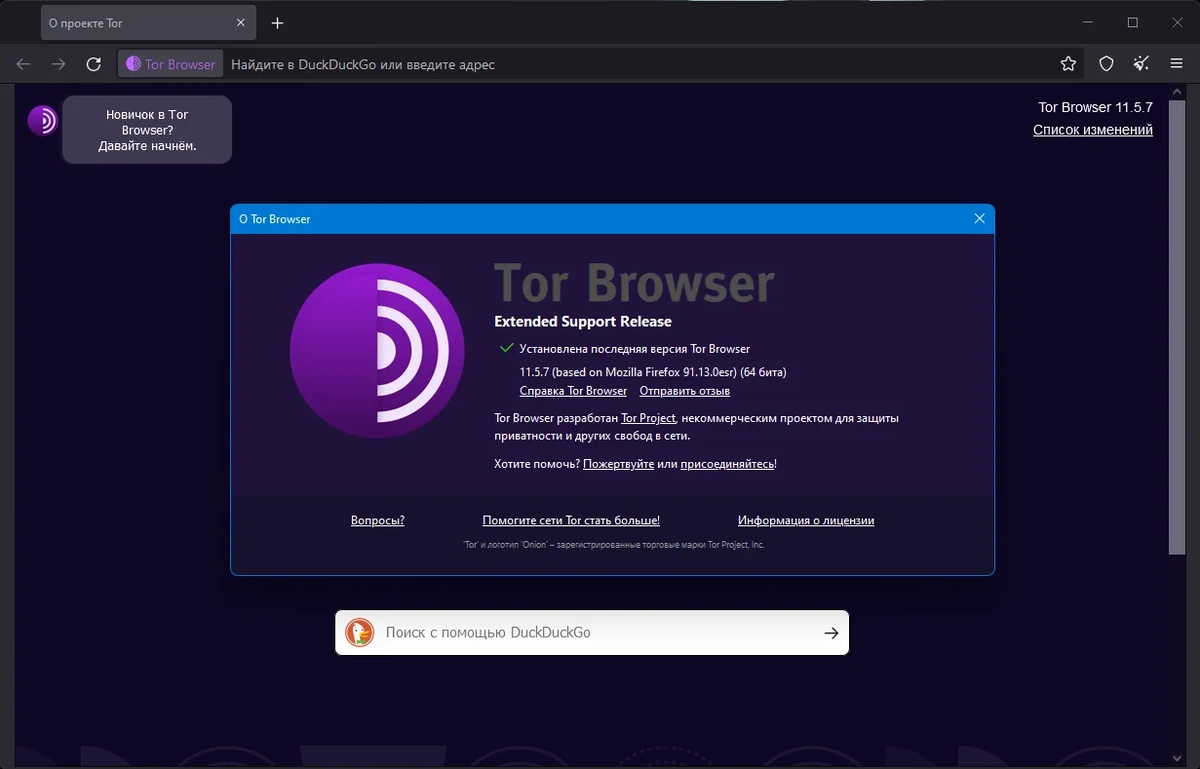Viewport: 1200px width, 769px height.
Task: Reload the current page
Action: point(94,64)
